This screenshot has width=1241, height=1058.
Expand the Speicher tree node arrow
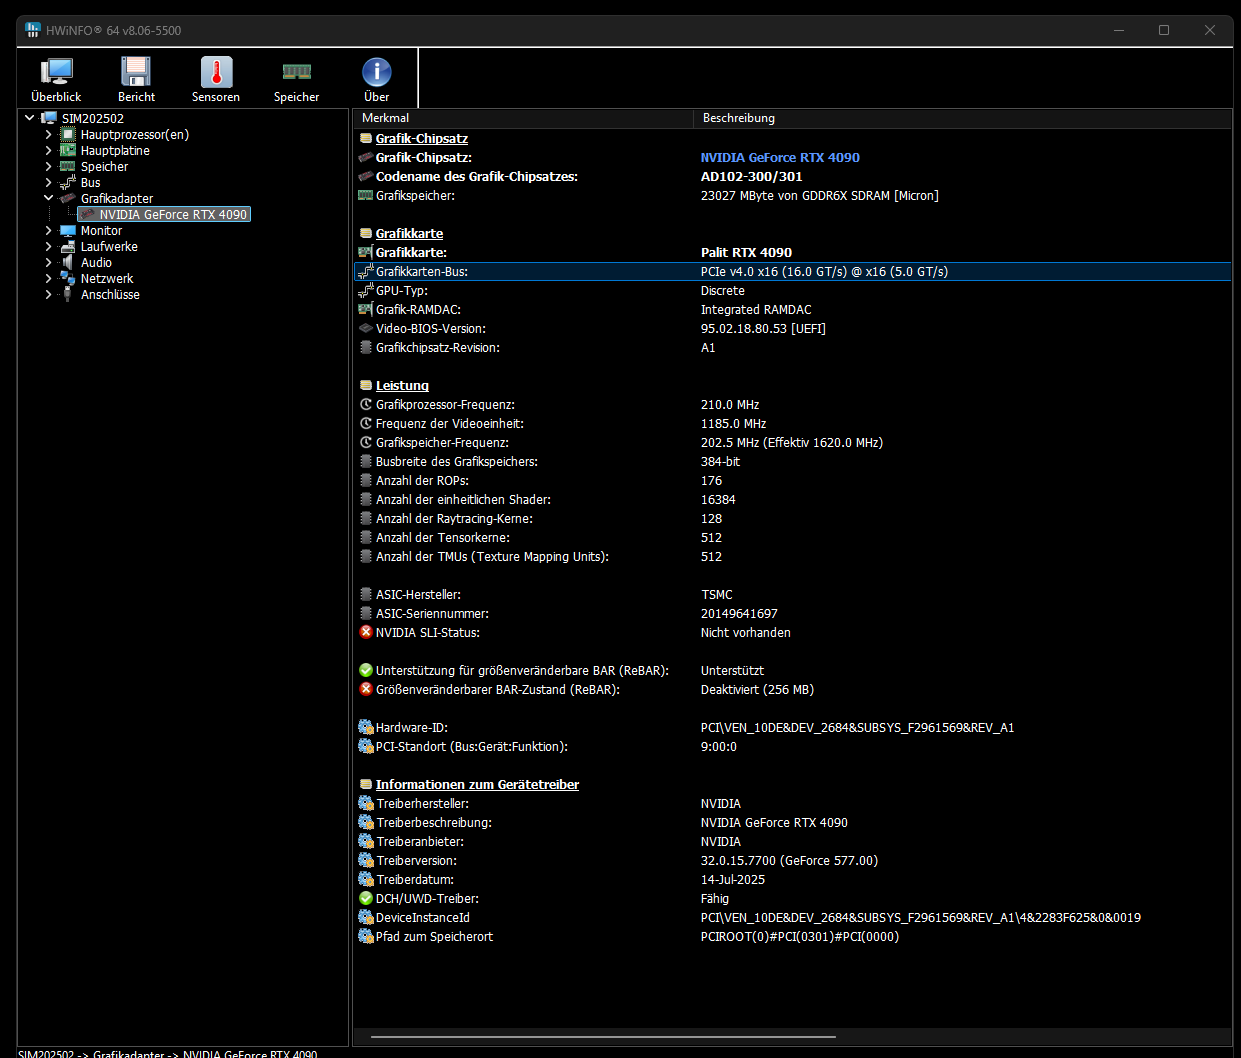click(48, 166)
